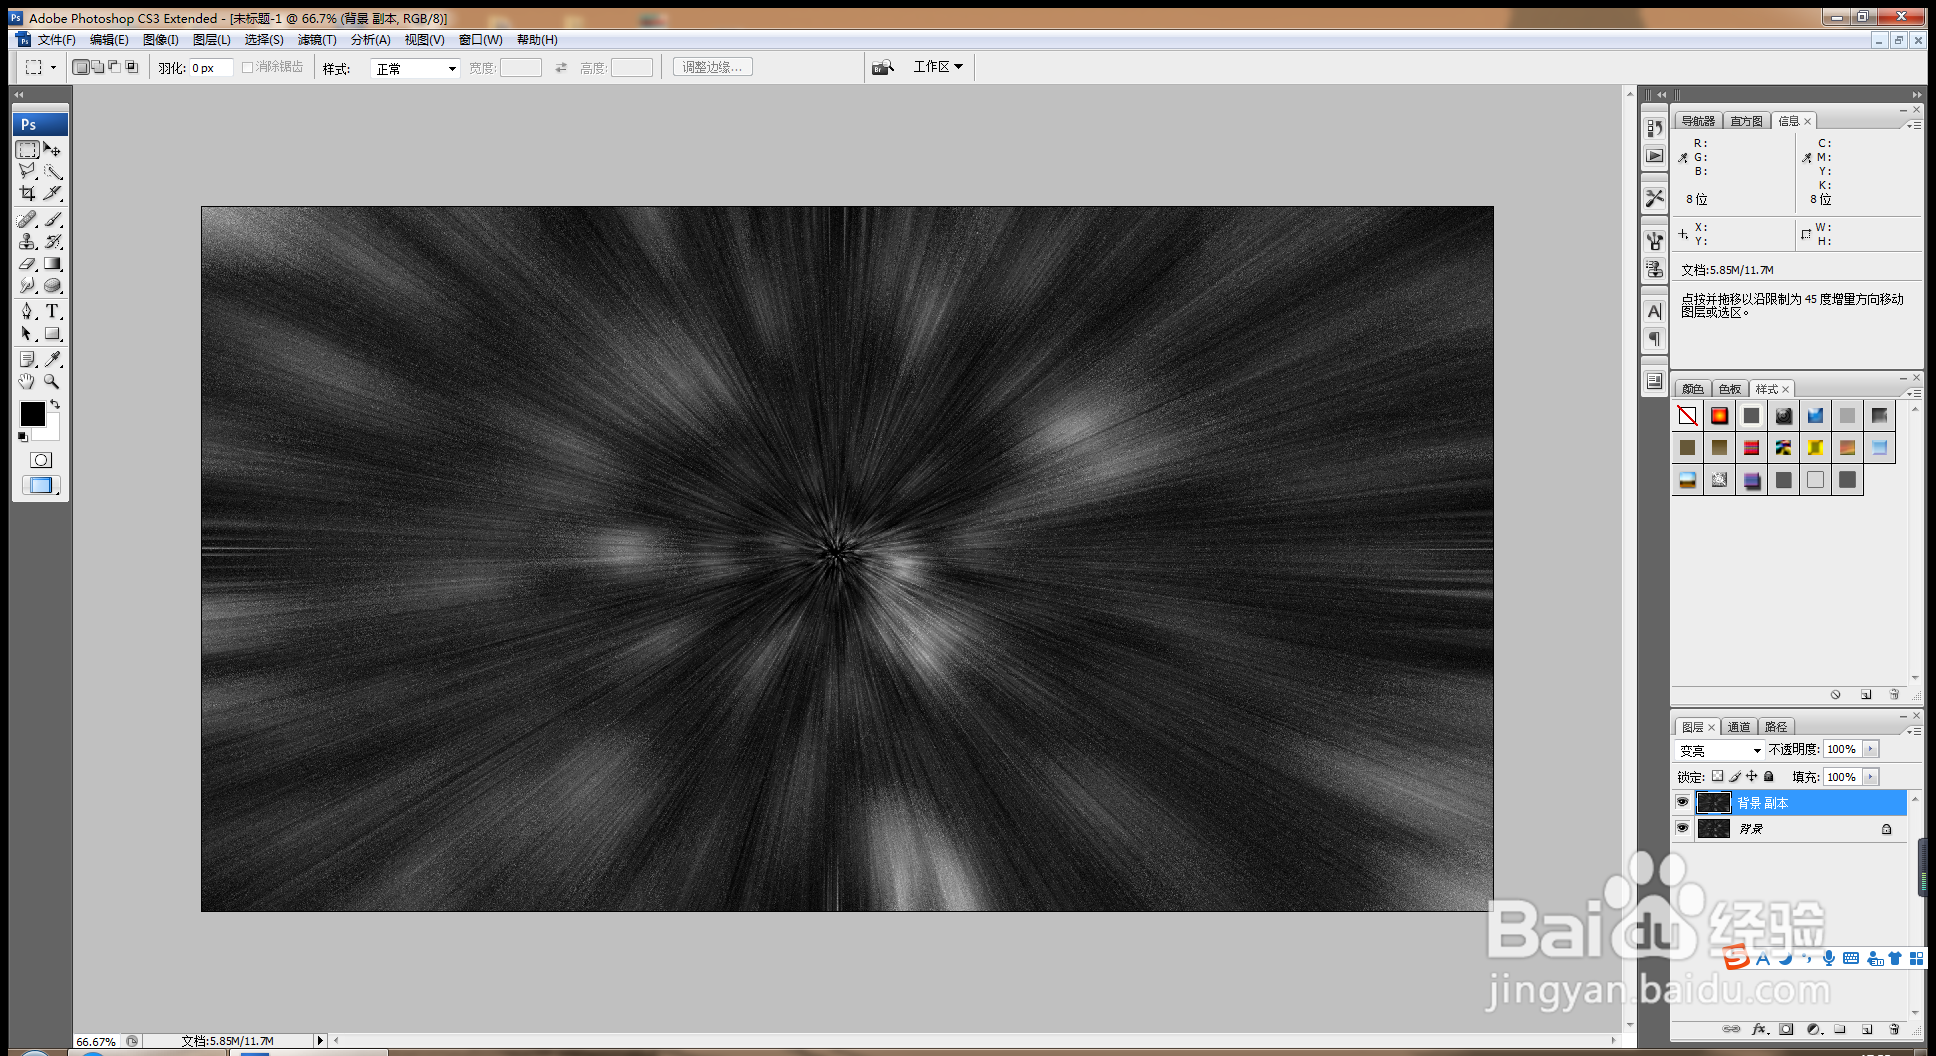Screen dimensions: 1936x1056
Task: Expand the opacity slider arrow
Action: click(1871, 749)
